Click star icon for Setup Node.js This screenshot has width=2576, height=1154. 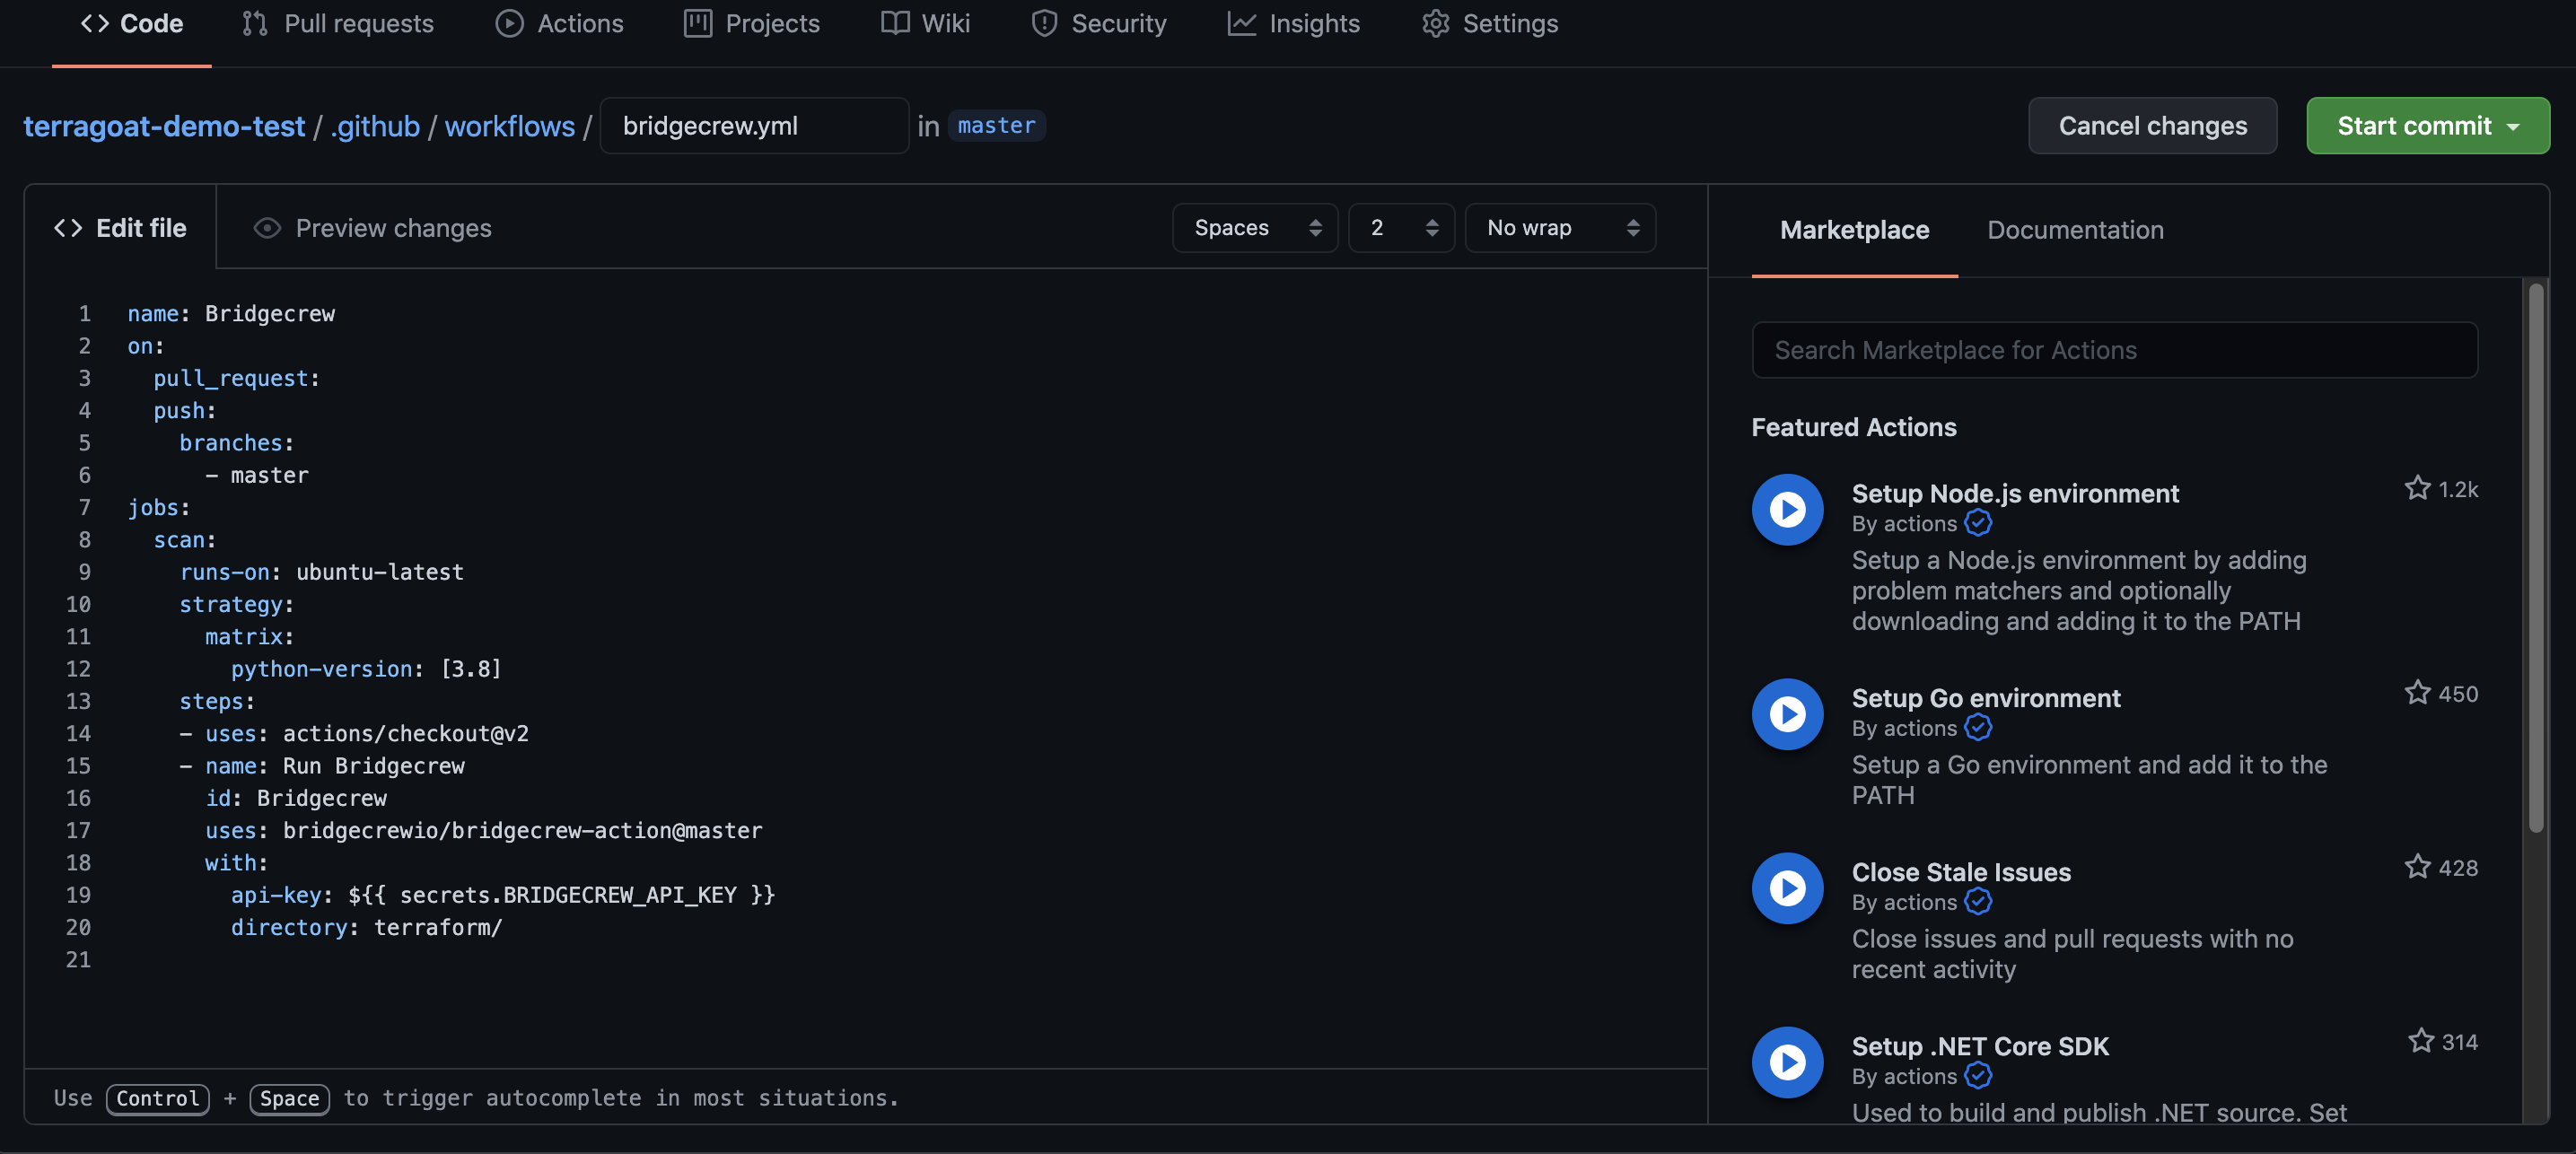coord(2417,488)
